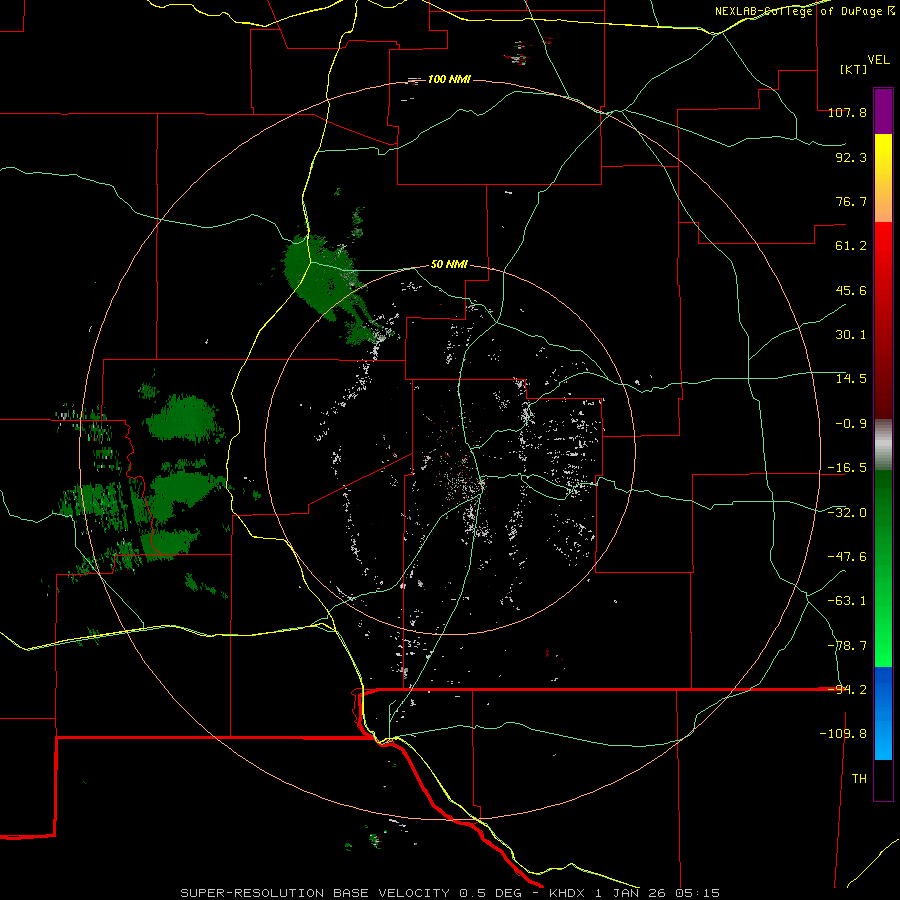Image resolution: width=900 pixels, height=900 pixels.
Task: Select the -47.6 scale value
Action: pos(847,557)
